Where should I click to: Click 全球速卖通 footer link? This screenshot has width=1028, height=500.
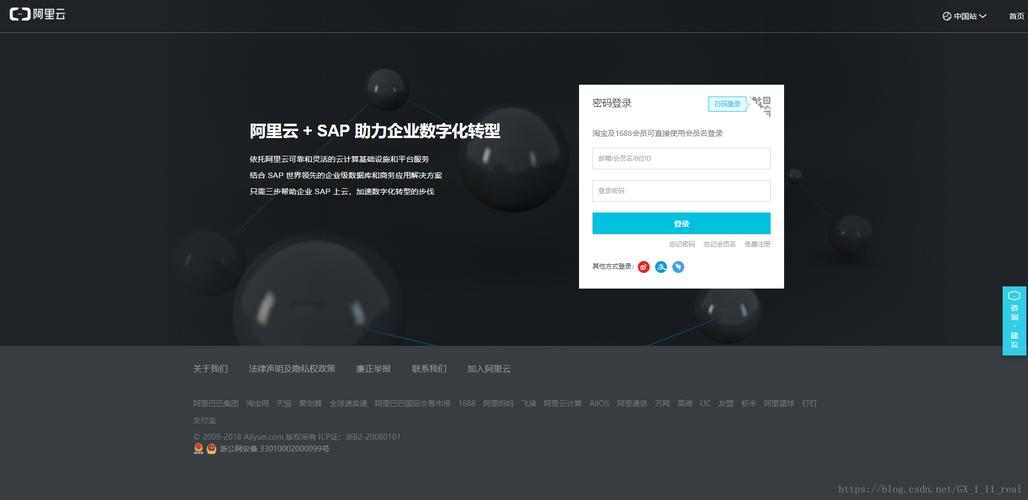coord(349,404)
